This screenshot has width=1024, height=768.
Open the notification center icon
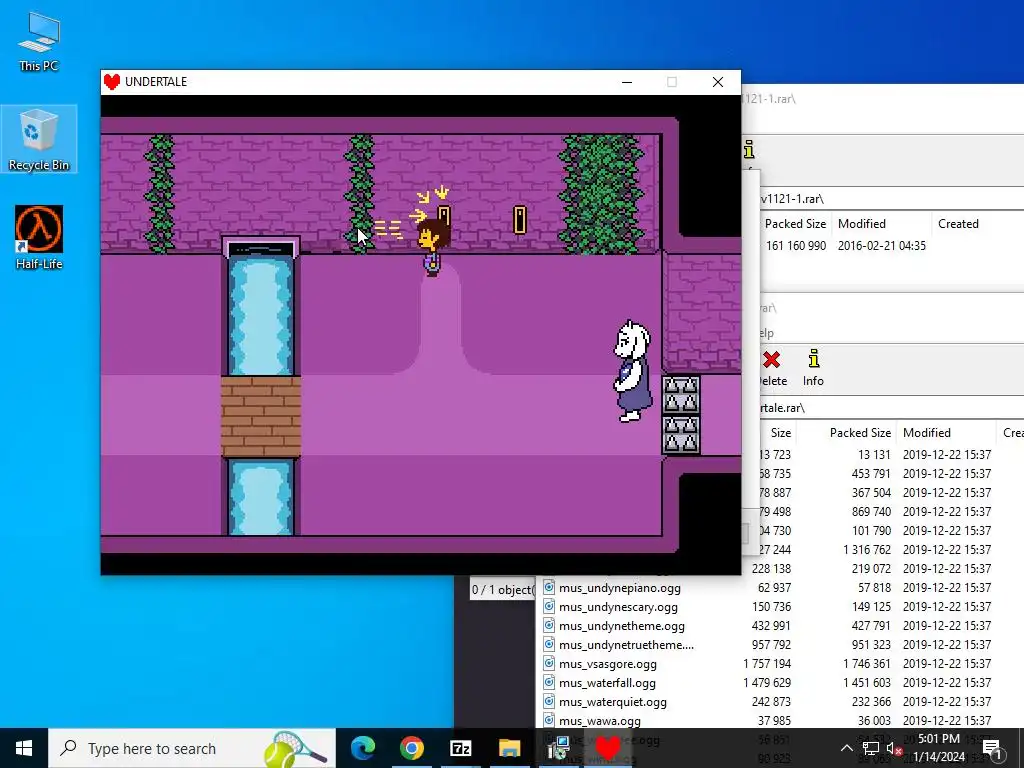click(x=991, y=748)
